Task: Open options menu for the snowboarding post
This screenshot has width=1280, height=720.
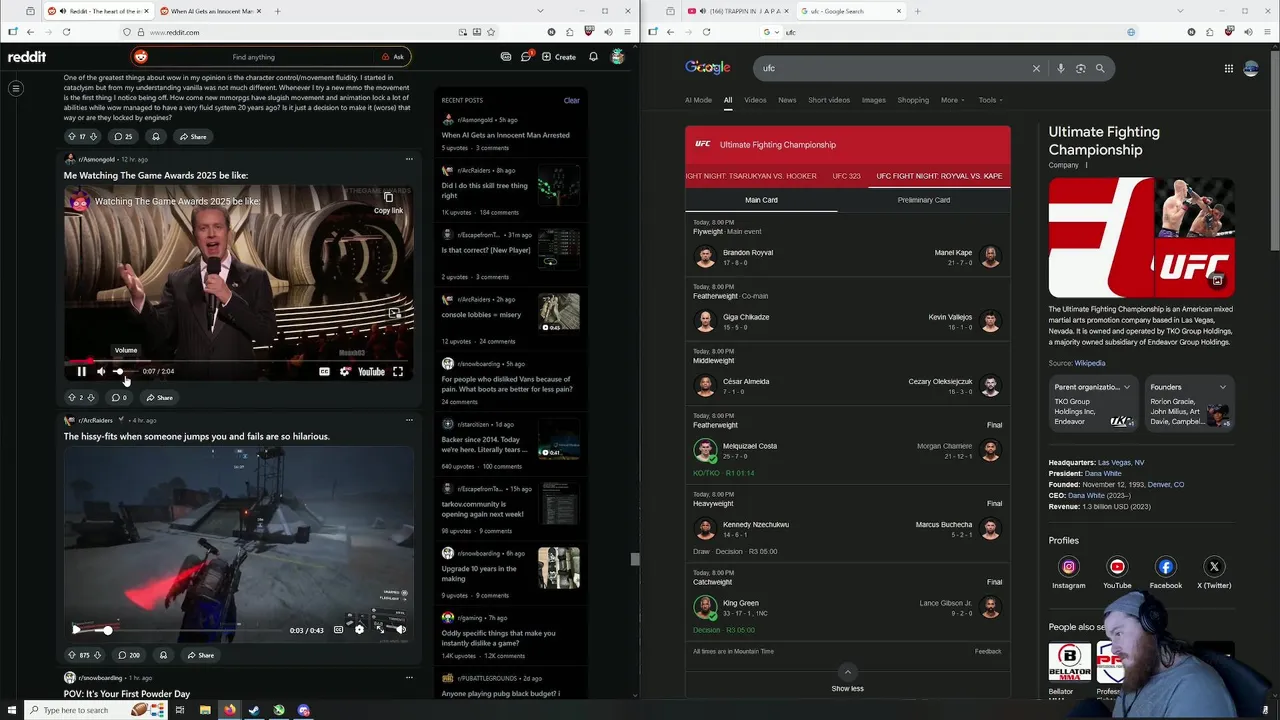Action: click(409, 678)
